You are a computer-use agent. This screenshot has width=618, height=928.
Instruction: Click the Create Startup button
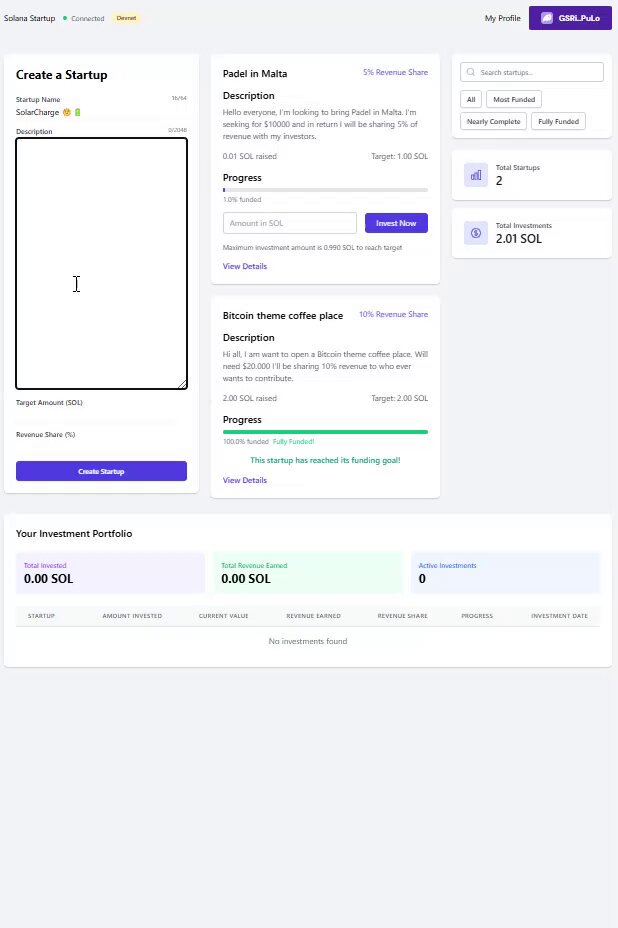point(101,471)
